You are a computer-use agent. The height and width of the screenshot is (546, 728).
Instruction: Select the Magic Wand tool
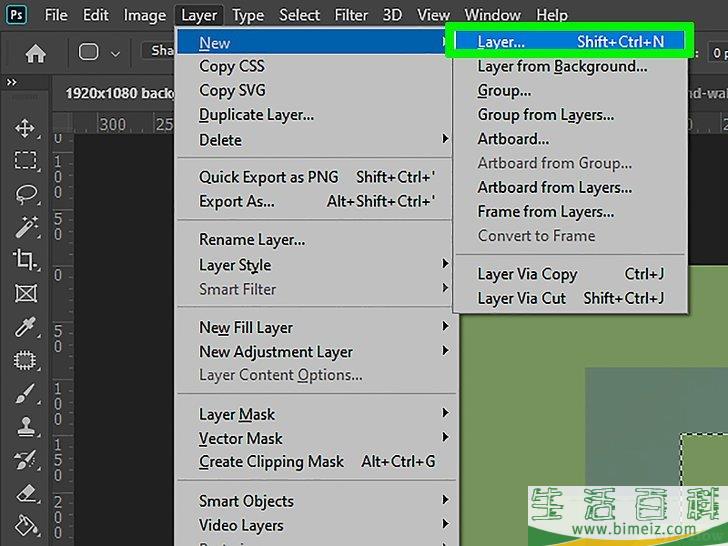click(x=26, y=227)
